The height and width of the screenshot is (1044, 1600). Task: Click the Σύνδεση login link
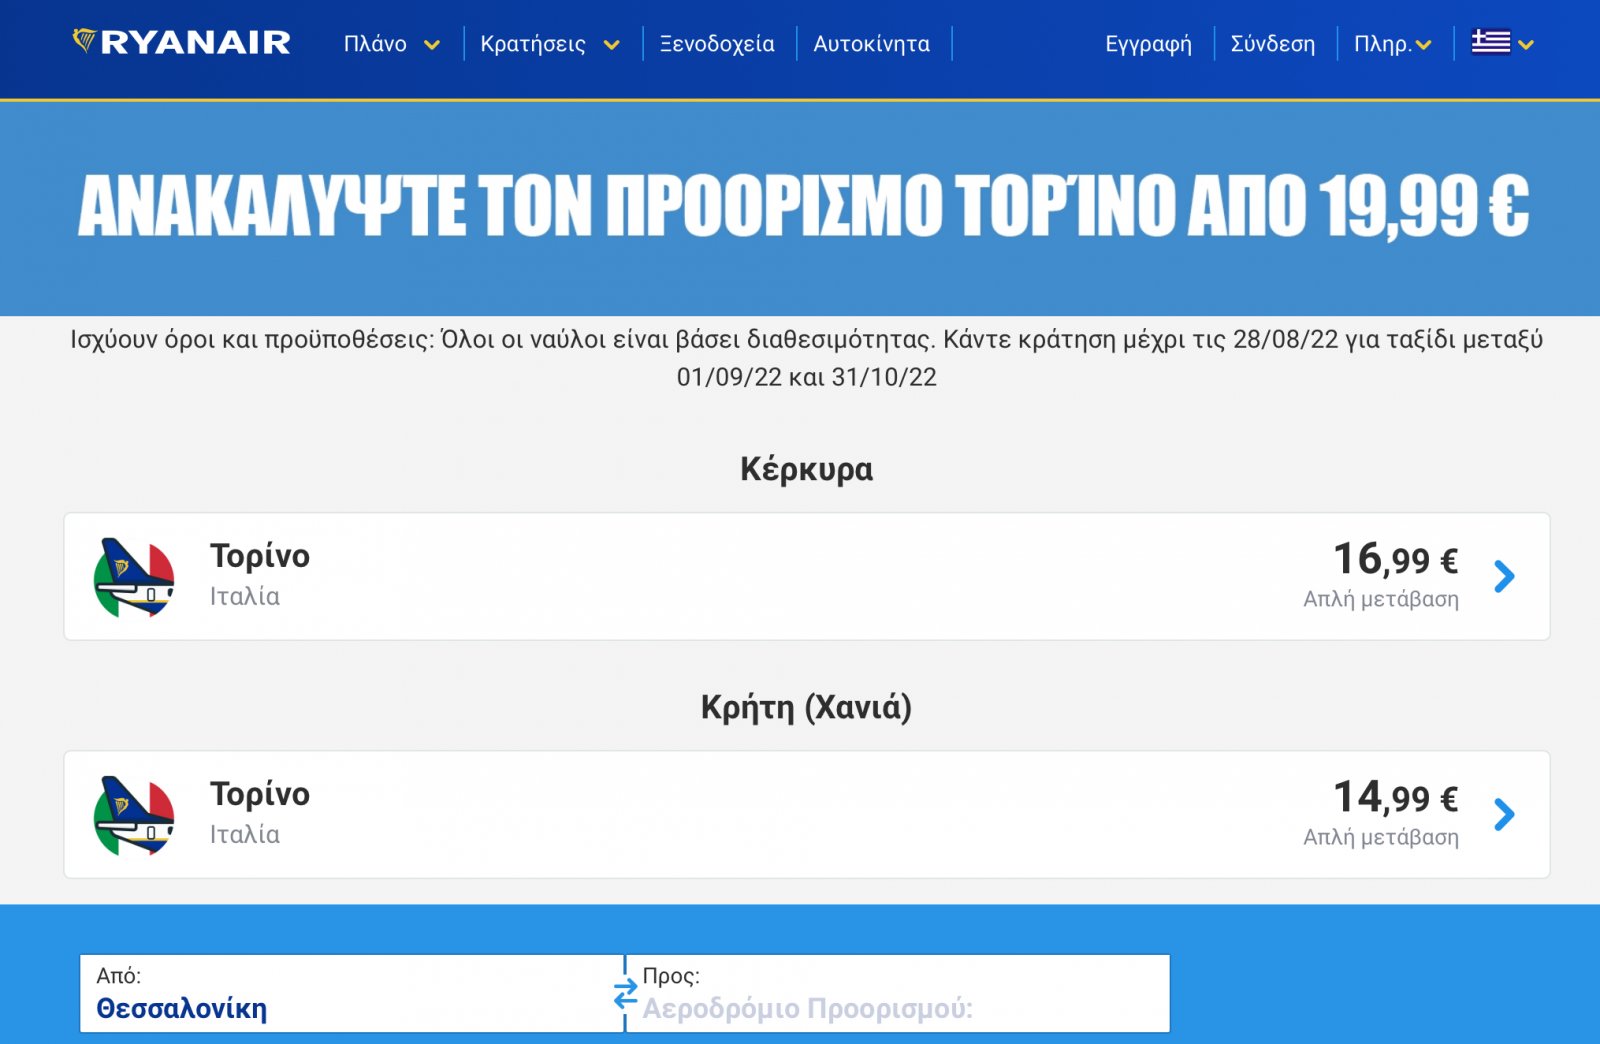1272,44
